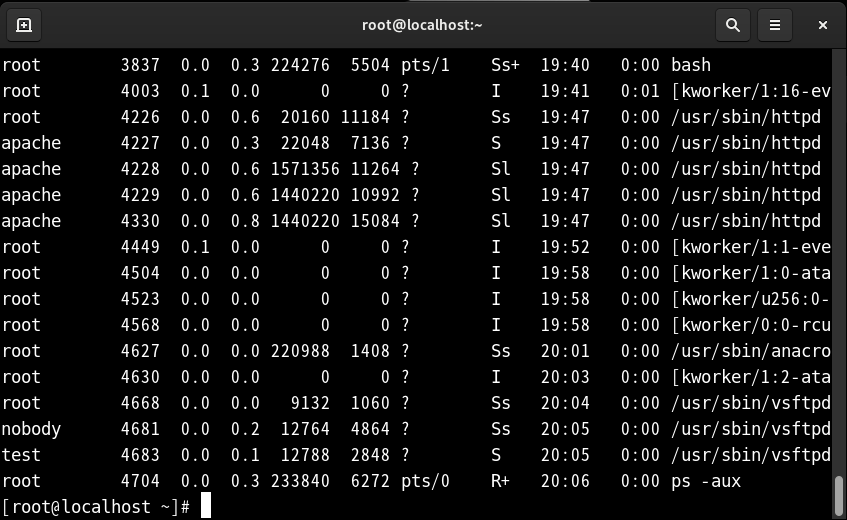This screenshot has height=520, width=847.
Task: Open the terminal search tool
Action: click(x=732, y=25)
